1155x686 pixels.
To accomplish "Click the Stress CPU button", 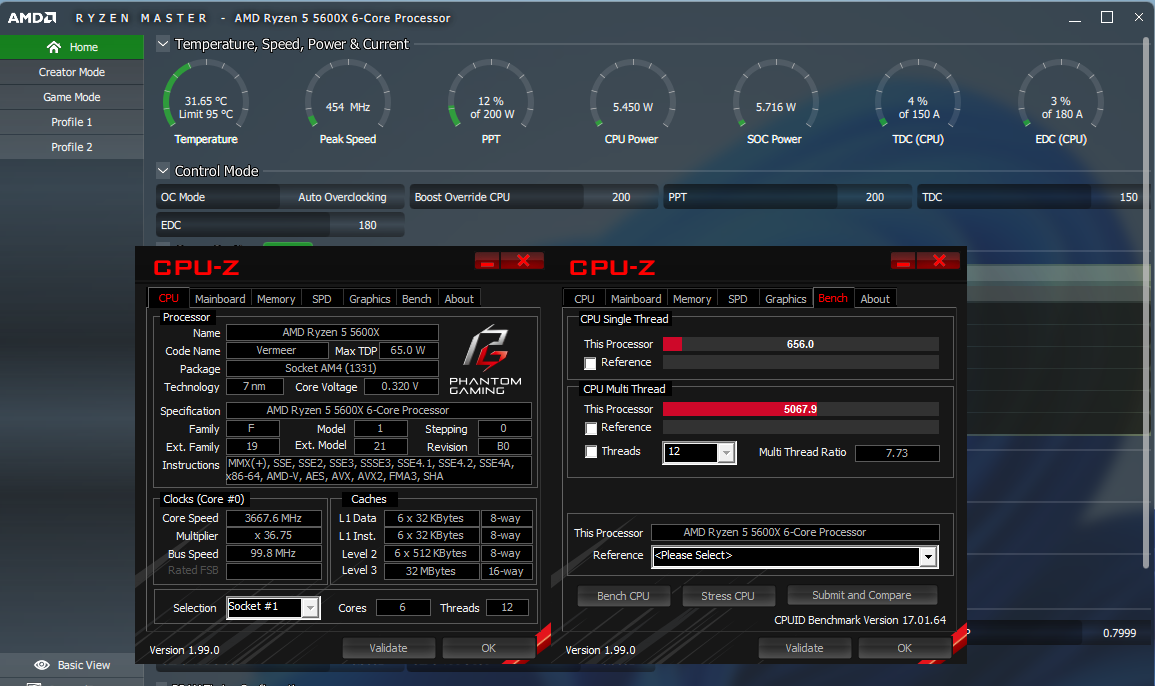I will click(728, 596).
